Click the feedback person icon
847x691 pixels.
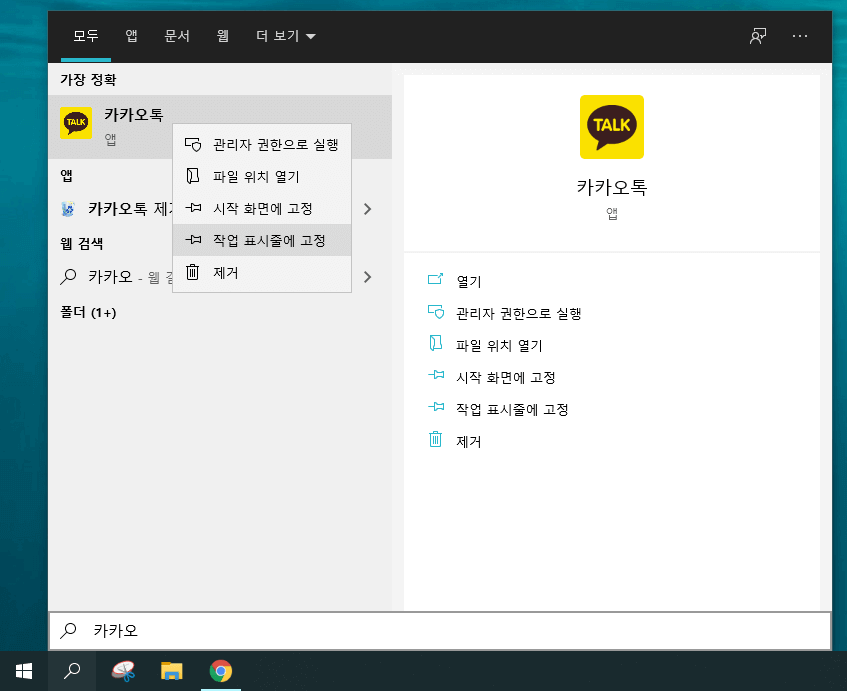pyautogui.click(x=758, y=36)
